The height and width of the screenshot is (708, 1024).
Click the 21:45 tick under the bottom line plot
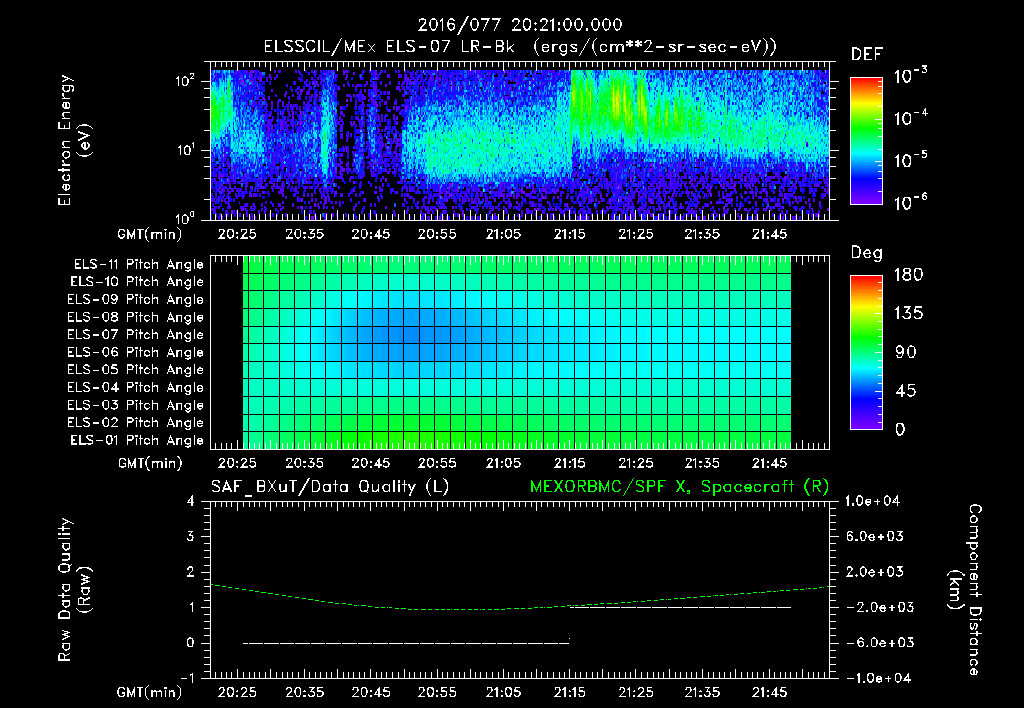pyautogui.click(x=769, y=692)
